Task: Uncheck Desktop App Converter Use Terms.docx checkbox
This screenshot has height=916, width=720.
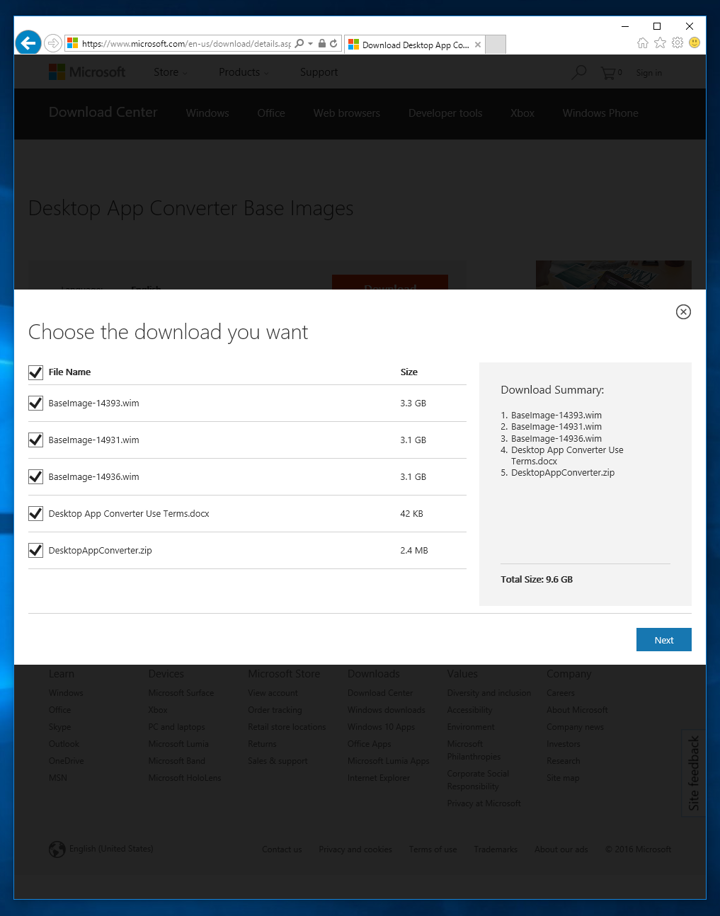Action: point(36,513)
